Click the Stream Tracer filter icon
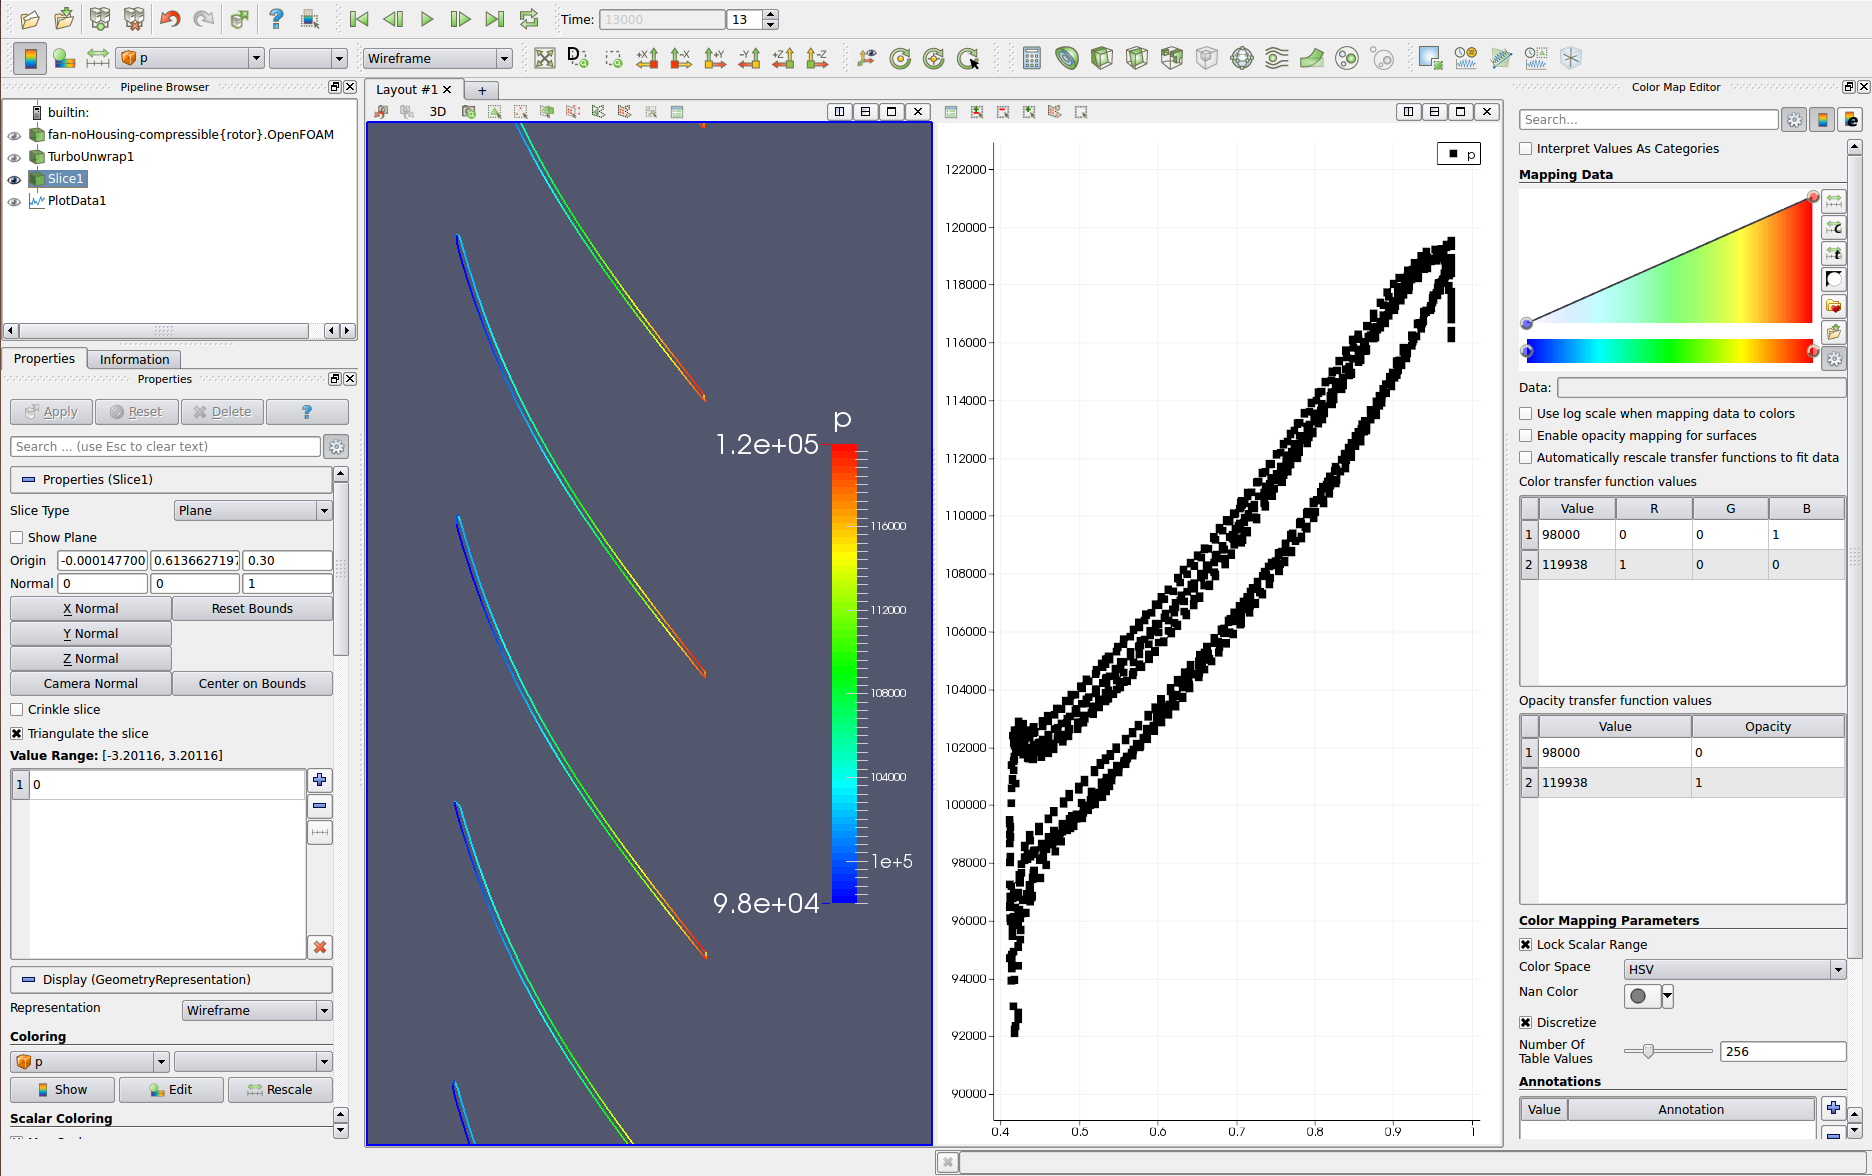This screenshot has width=1872, height=1176. 1277,58
